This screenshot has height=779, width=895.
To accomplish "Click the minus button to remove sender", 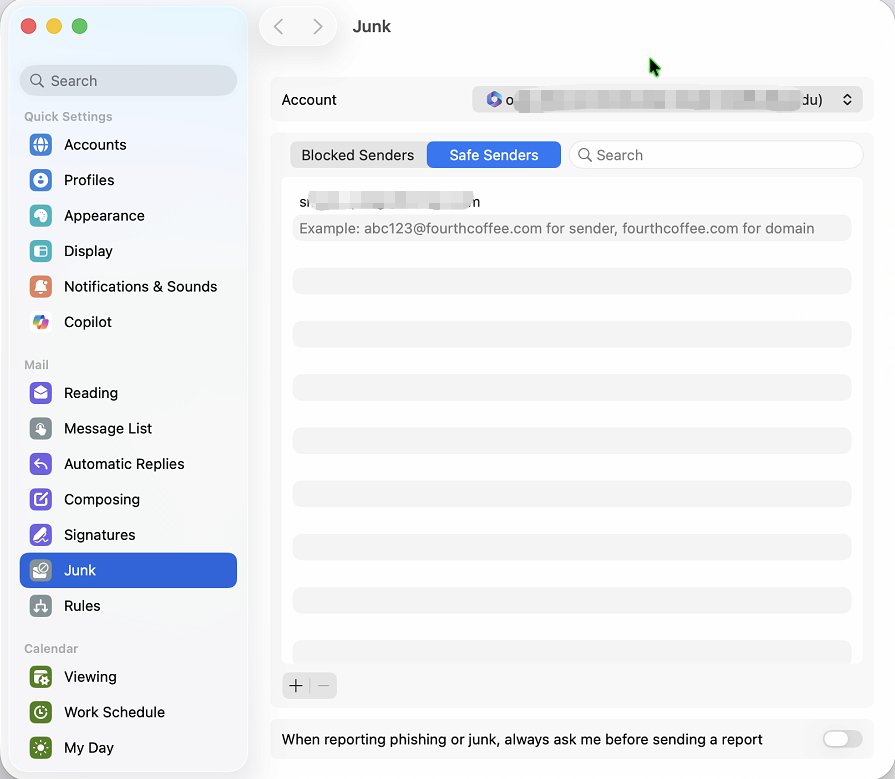I will pos(323,685).
